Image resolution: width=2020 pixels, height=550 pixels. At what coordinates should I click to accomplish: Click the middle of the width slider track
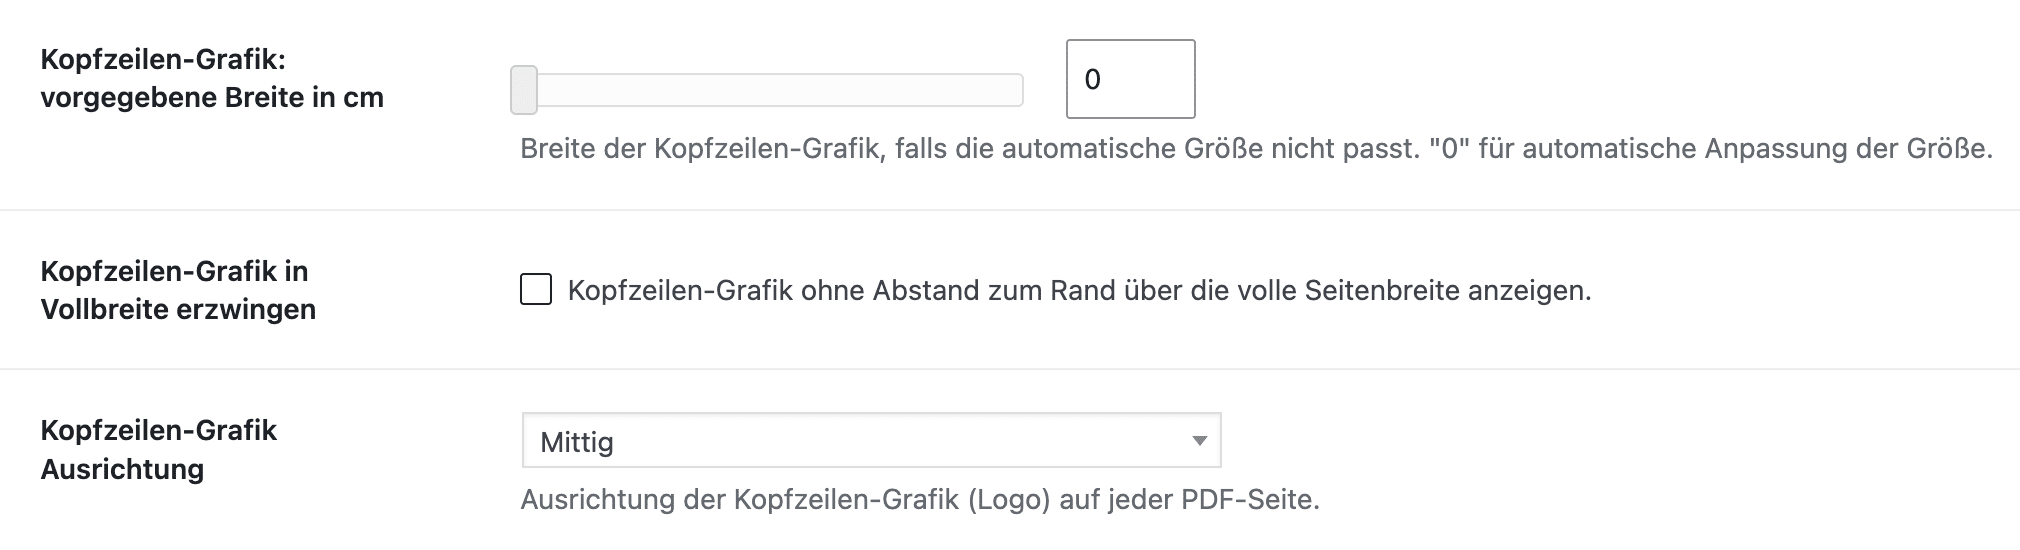pyautogui.click(x=767, y=90)
